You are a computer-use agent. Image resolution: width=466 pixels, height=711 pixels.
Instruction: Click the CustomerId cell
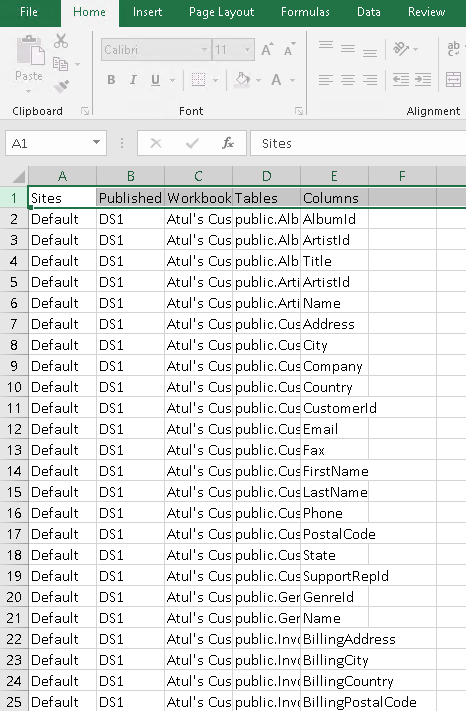point(335,408)
